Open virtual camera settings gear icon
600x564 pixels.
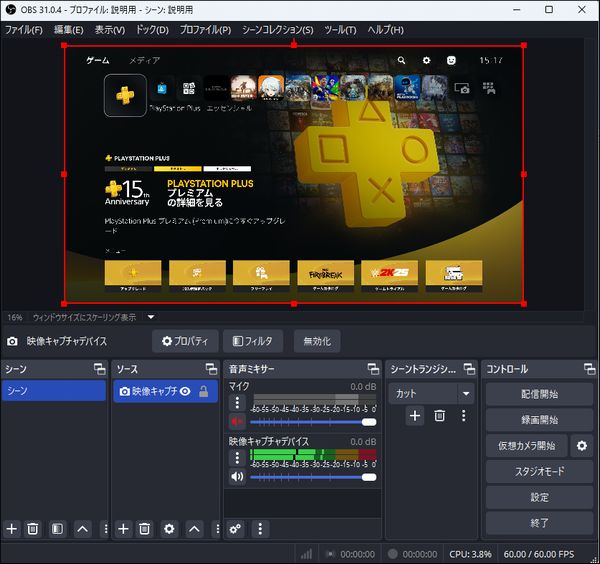582,446
